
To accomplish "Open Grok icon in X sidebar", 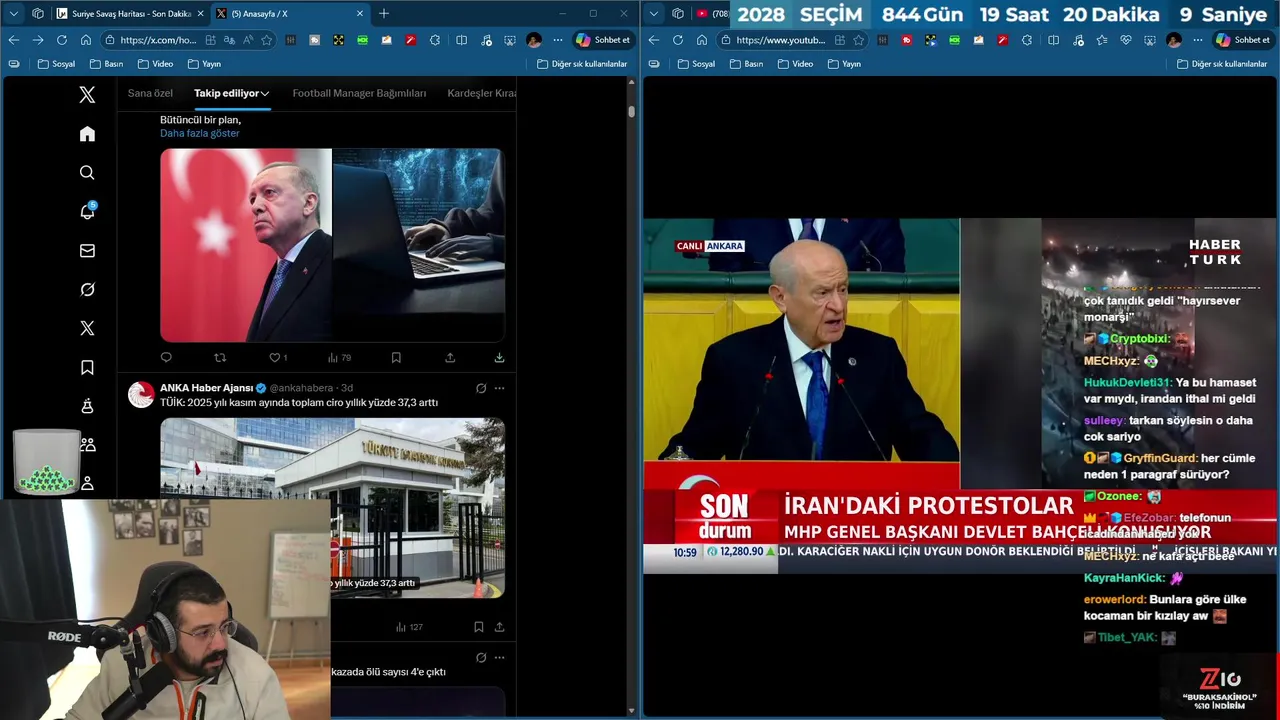I will (87, 290).
